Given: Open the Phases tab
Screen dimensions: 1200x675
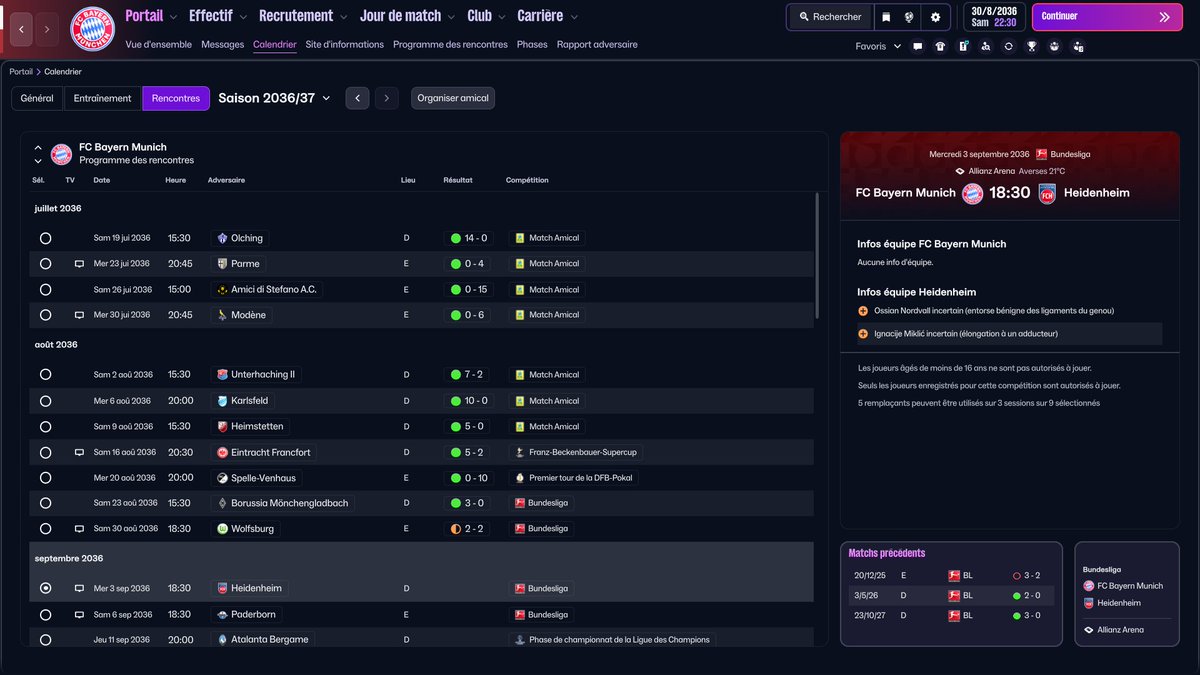Looking at the screenshot, I should tap(532, 45).
